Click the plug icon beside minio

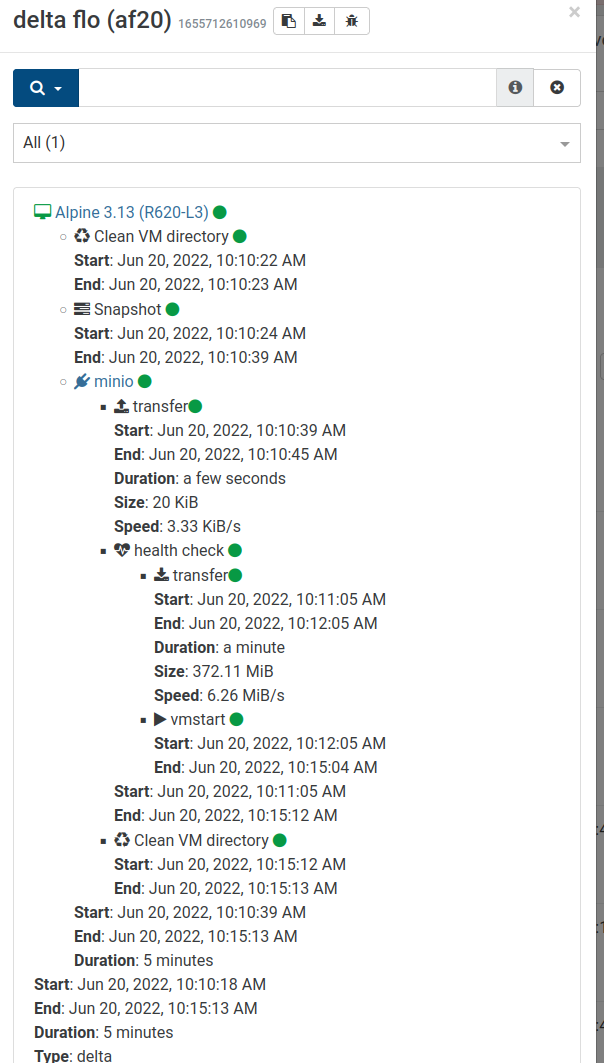82,382
